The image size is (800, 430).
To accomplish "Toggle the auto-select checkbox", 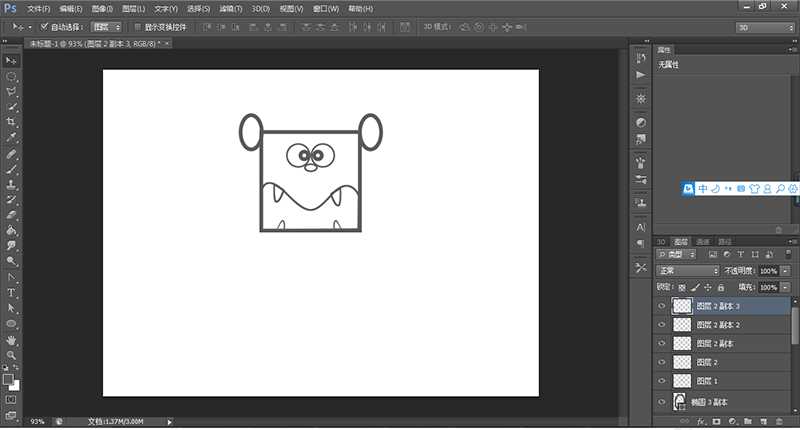I will pos(45,26).
